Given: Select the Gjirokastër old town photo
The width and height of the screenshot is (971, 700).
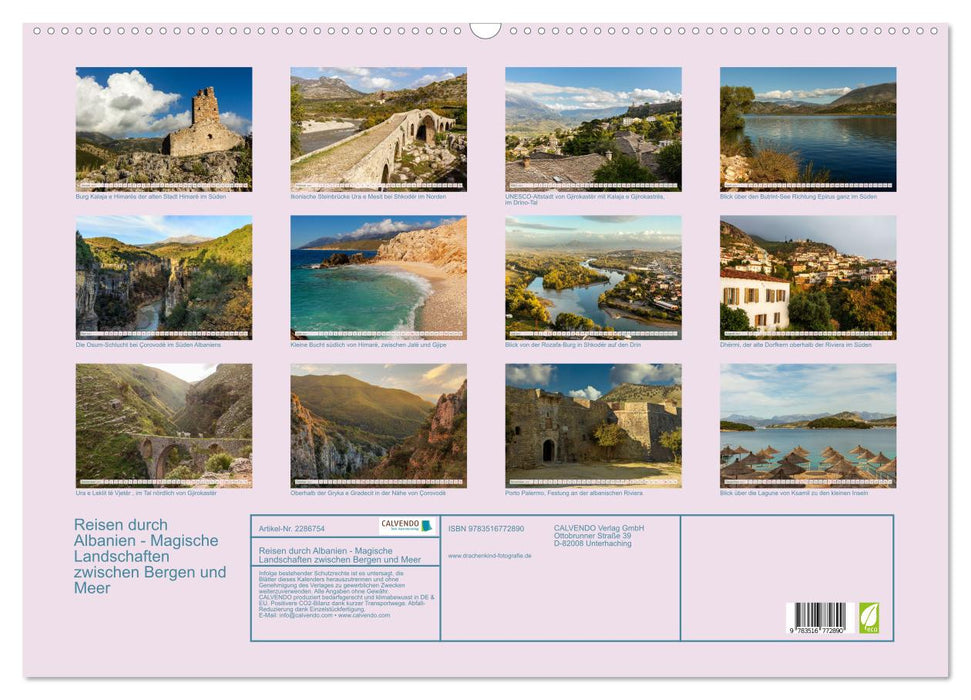Looking at the screenshot, I should [593, 129].
